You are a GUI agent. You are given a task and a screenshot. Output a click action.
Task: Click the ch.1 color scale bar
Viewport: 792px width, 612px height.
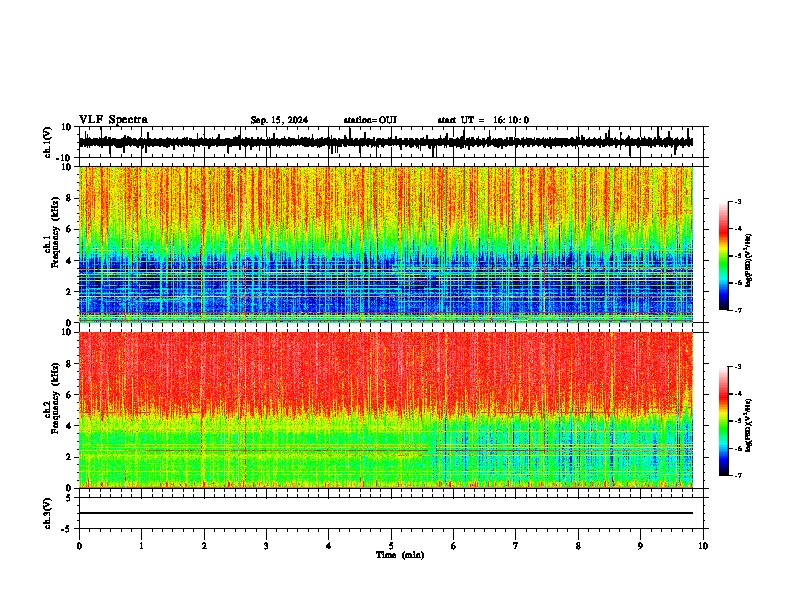[x=723, y=256]
